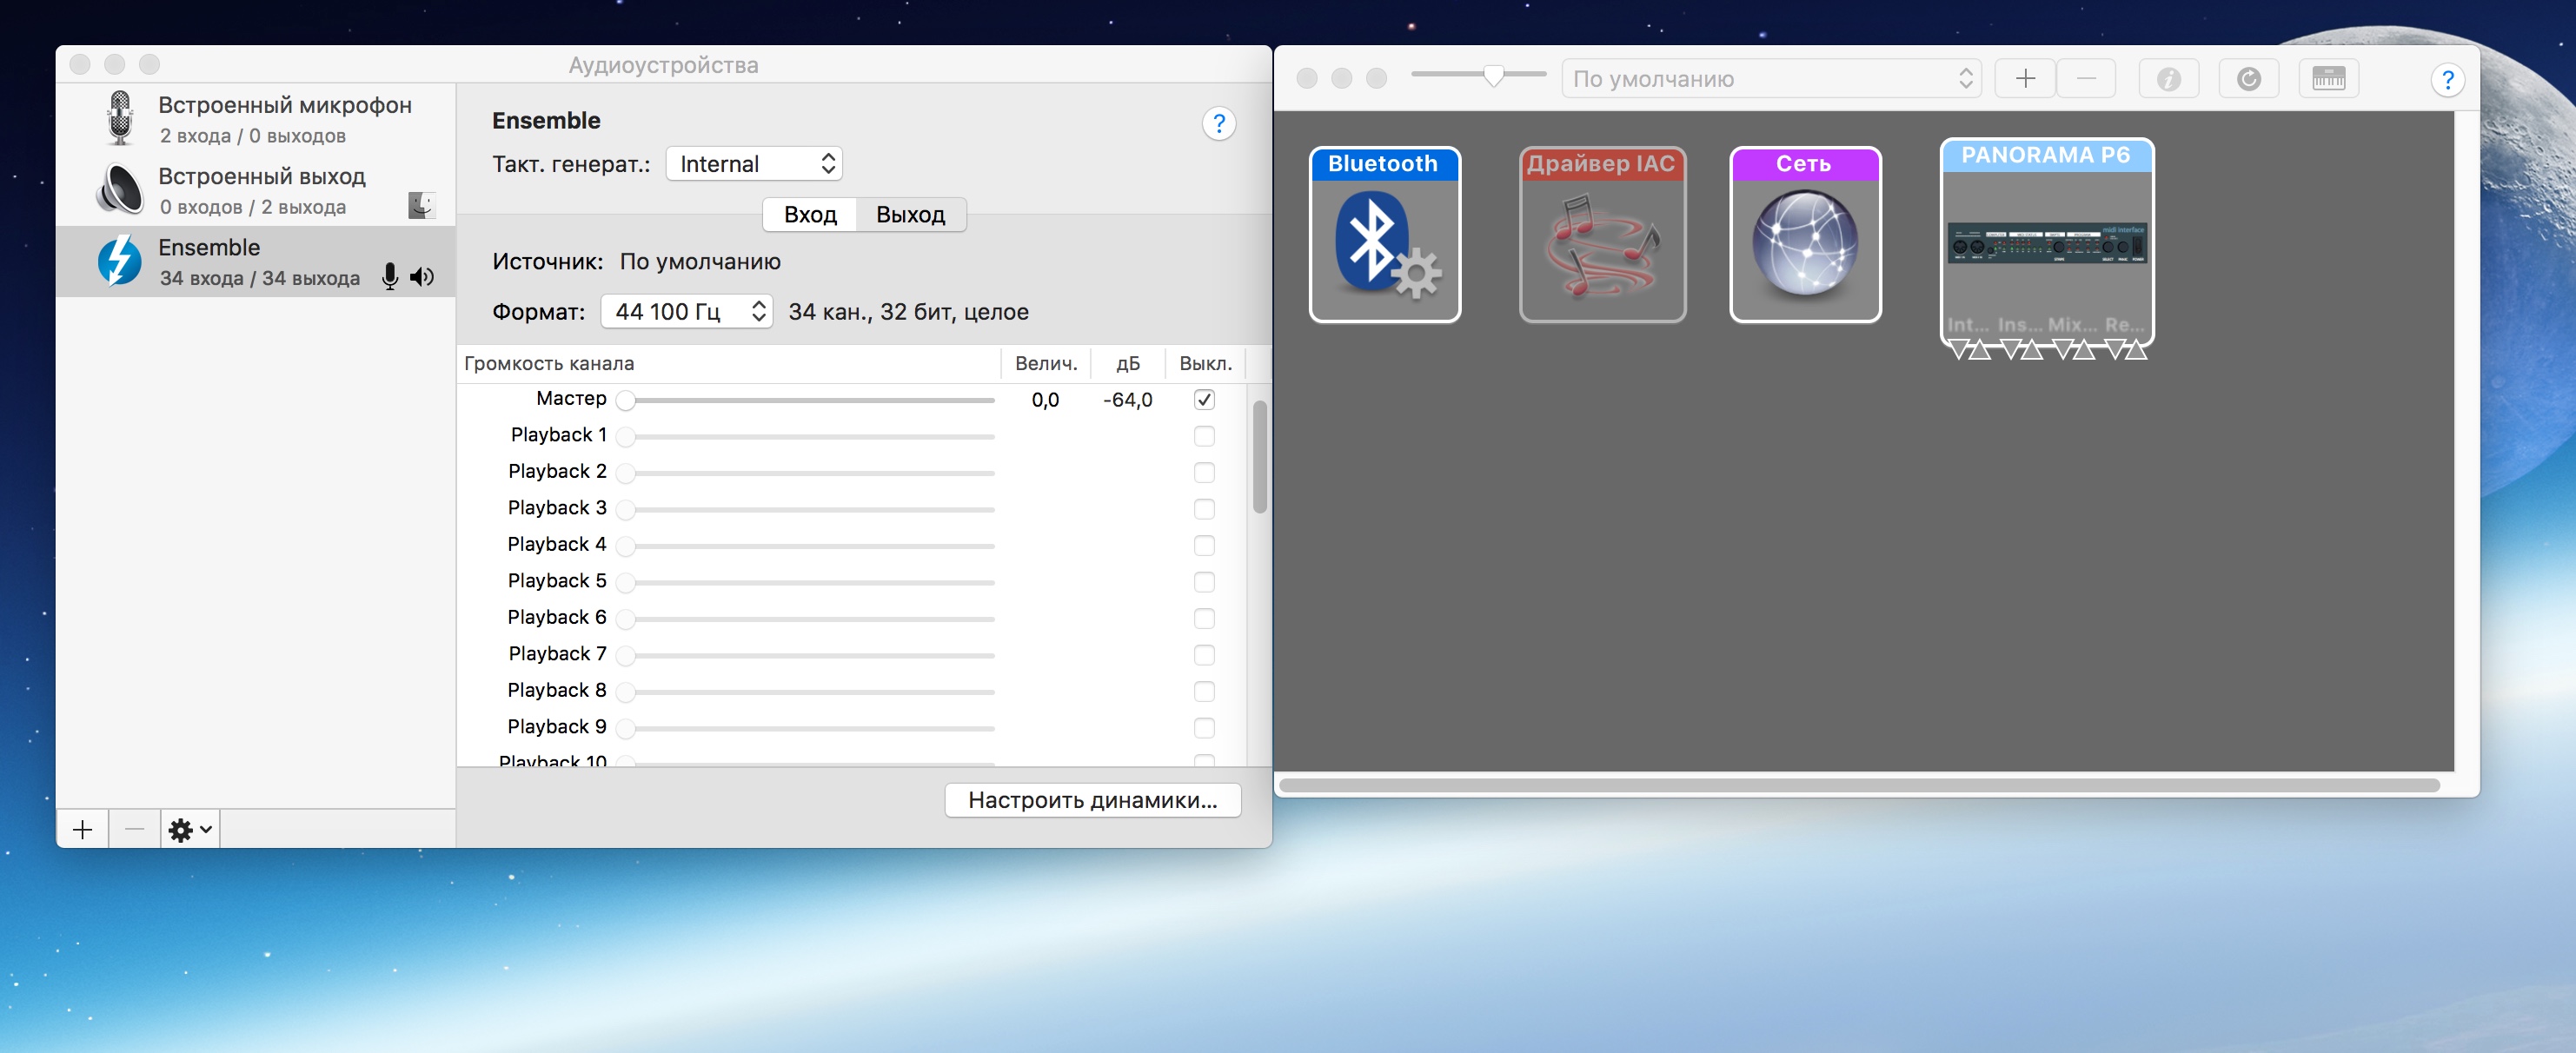Viewport: 2576px width, 1053px height.
Task: Click the Master volume slider
Action: click(x=808, y=400)
